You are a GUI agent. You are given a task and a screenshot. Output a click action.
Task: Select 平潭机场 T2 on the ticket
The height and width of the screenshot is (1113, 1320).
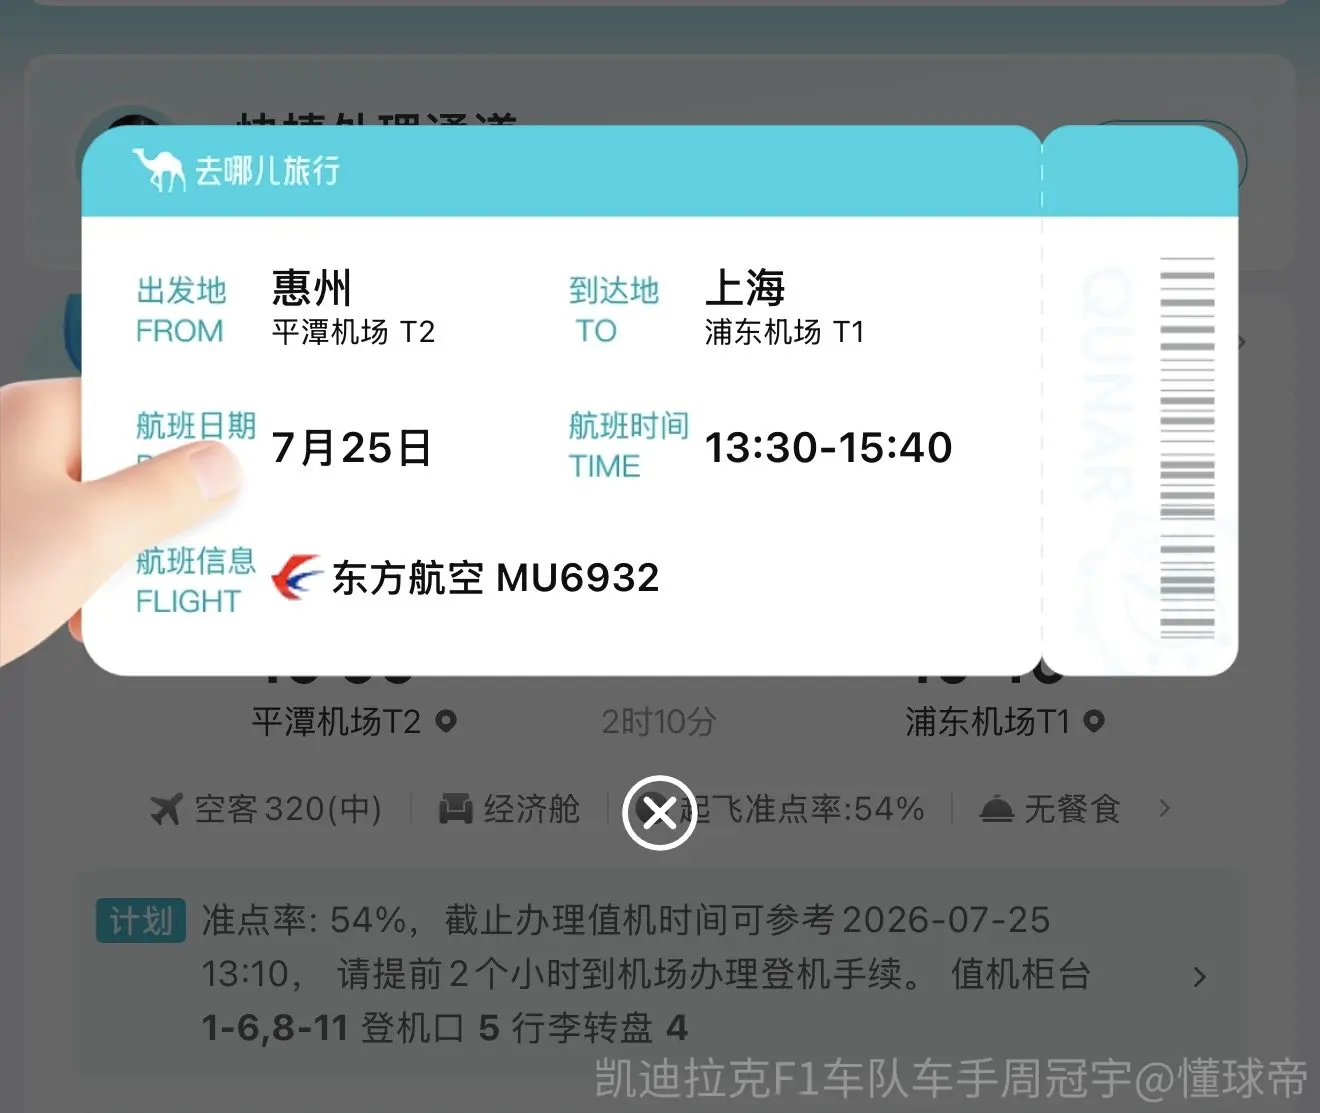(353, 332)
